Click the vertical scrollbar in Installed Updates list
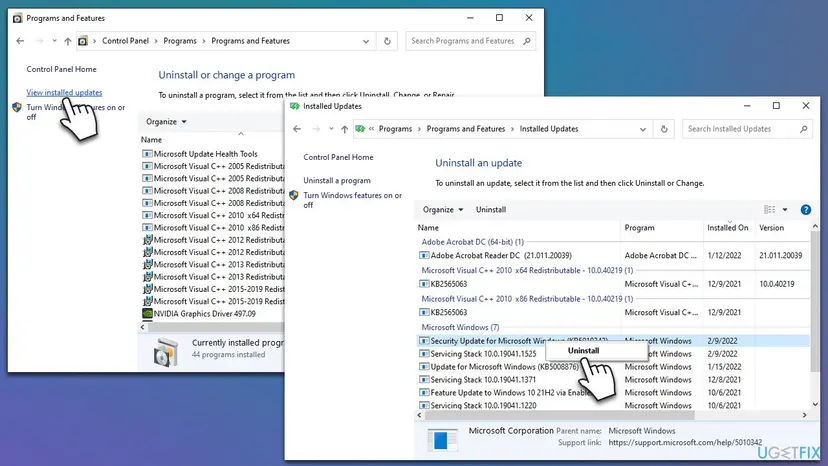This screenshot has width=828, height=466. [x=815, y=301]
